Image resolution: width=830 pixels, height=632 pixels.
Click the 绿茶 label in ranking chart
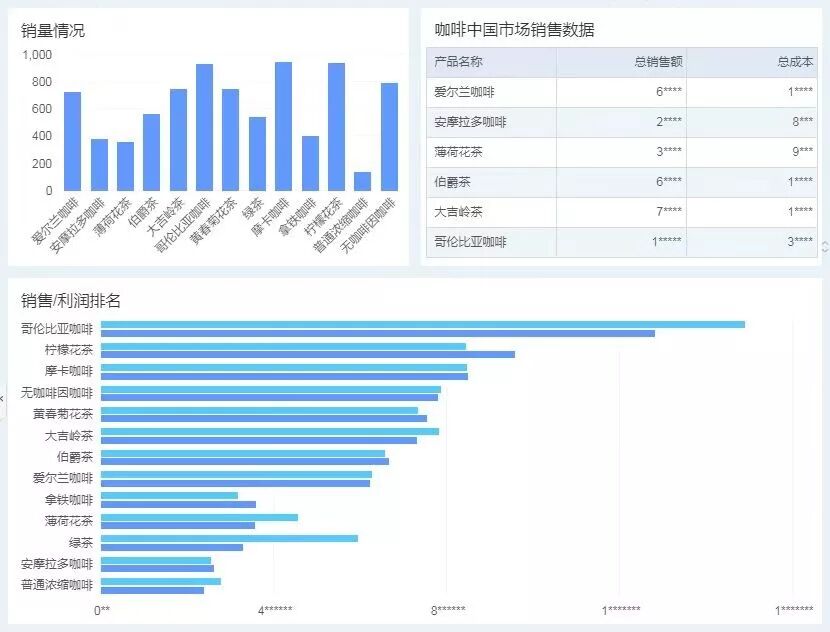point(81,543)
